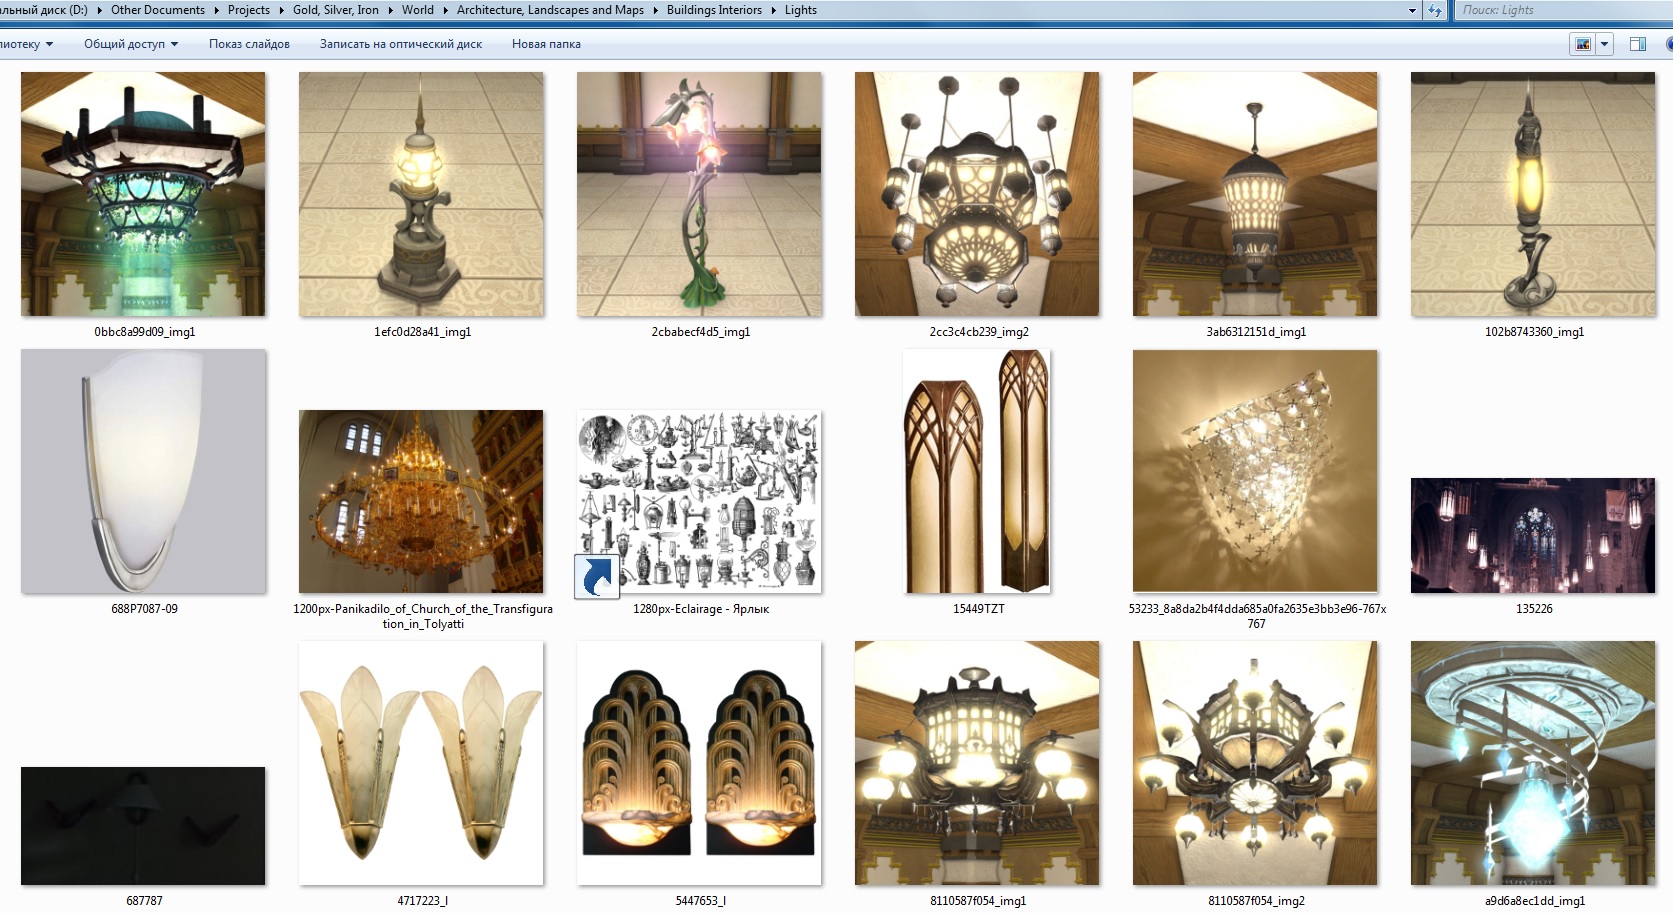Select the 8110587f054_img1 chandelier thumbnail
The width and height of the screenshot is (1673, 913).
pyautogui.click(x=977, y=764)
